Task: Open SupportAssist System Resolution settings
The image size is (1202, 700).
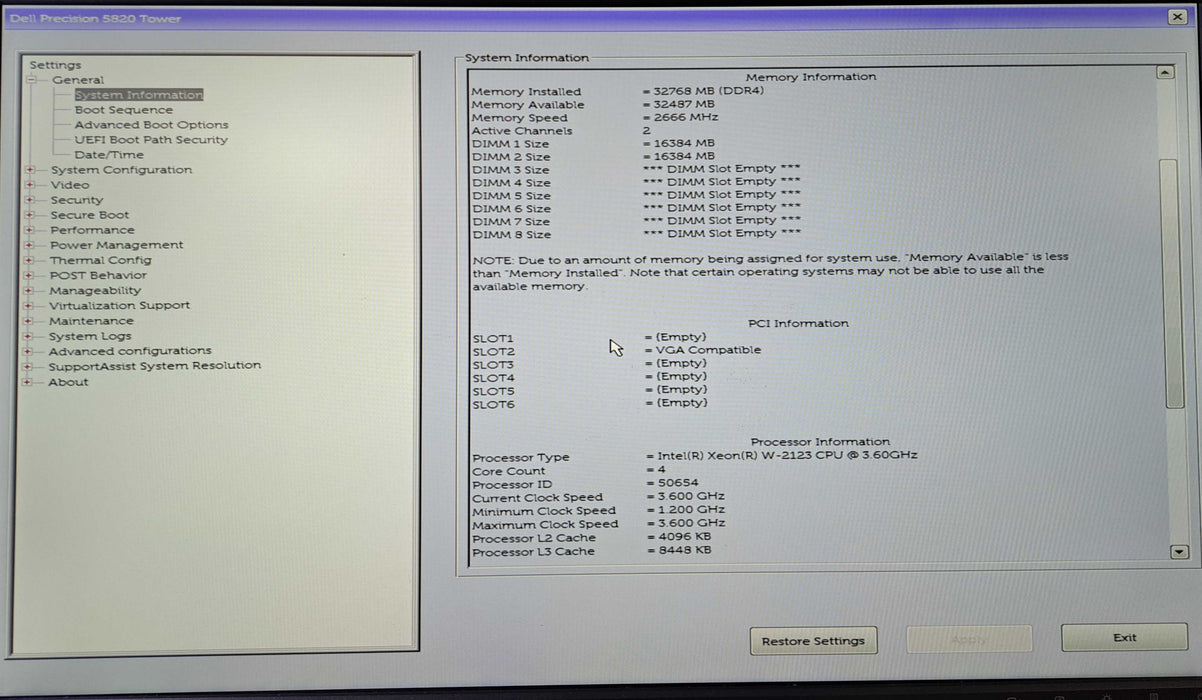Action: (x=156, y=366)
